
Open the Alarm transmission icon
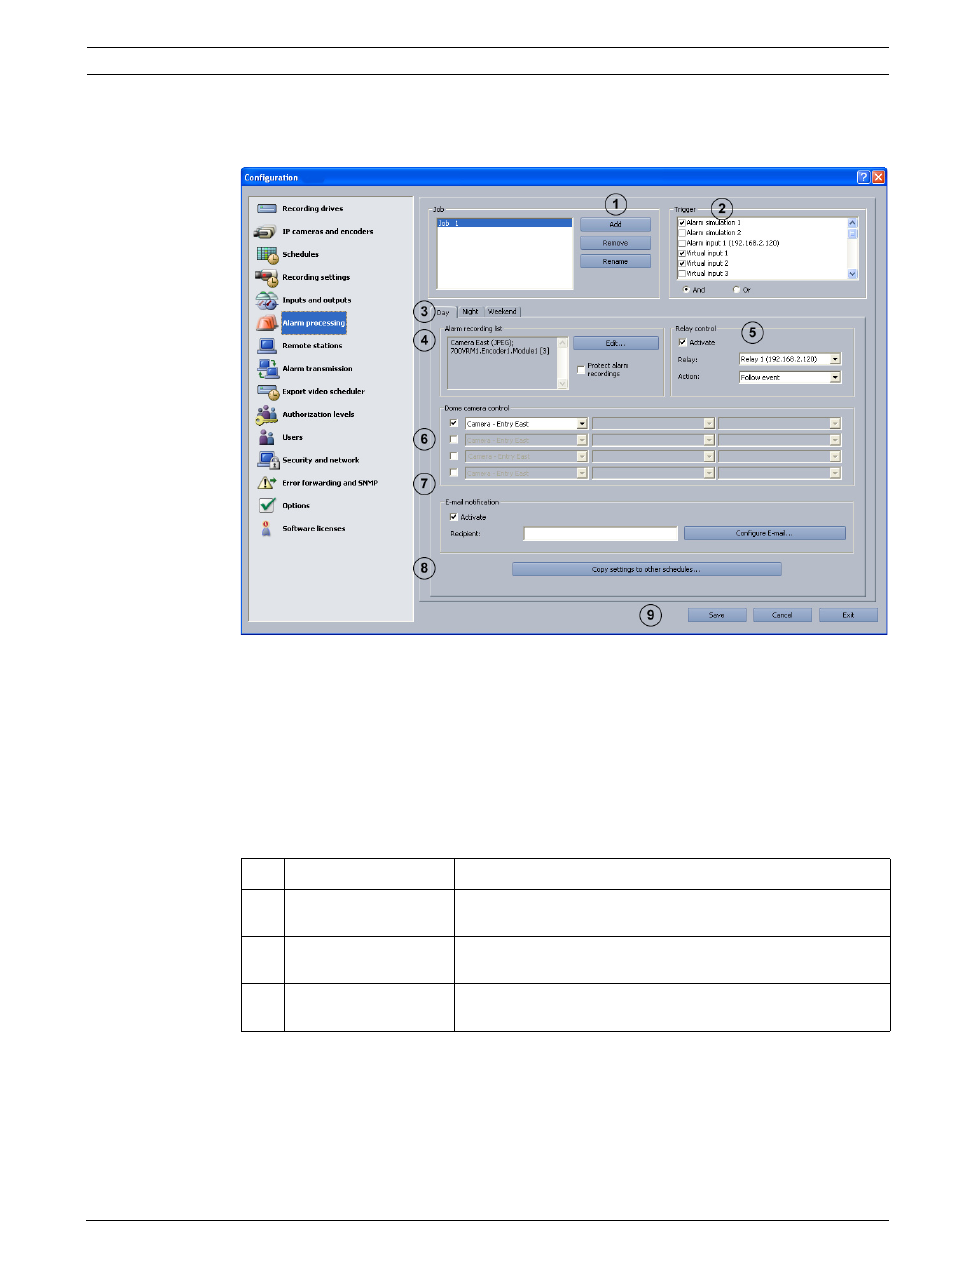[266, 369]
